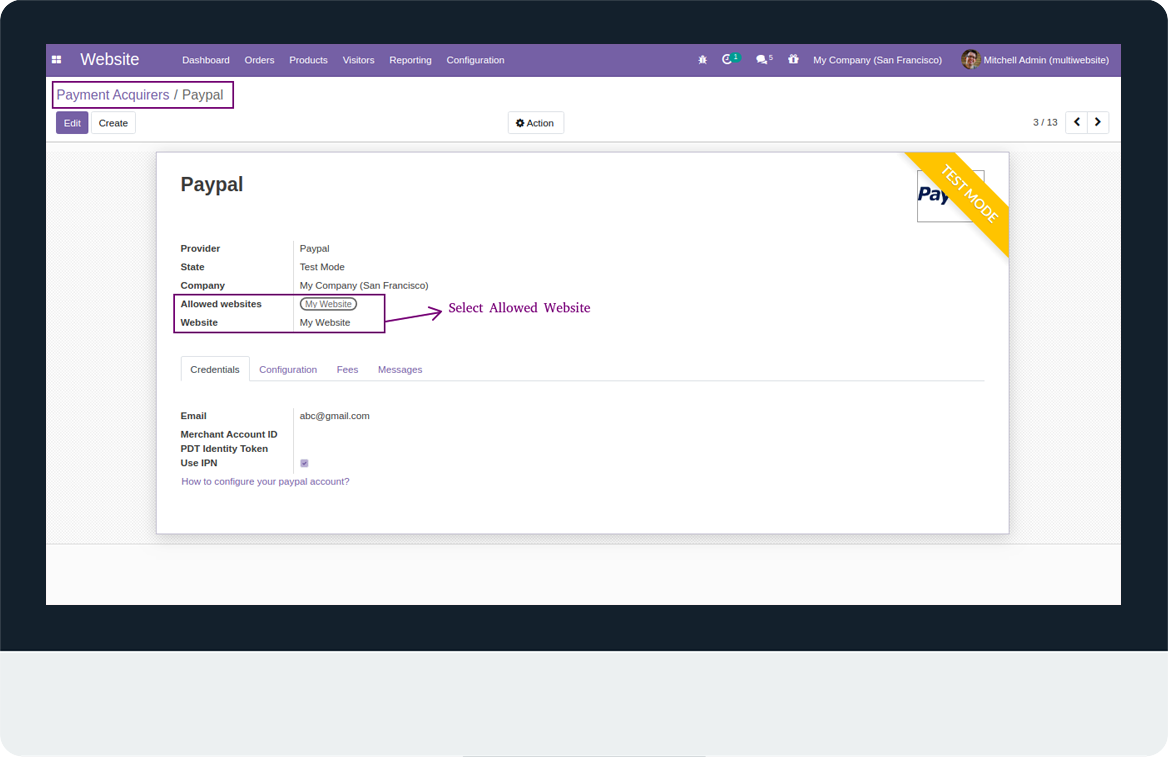
Task: Click the Merchant Account ID label
Action: 229,434
